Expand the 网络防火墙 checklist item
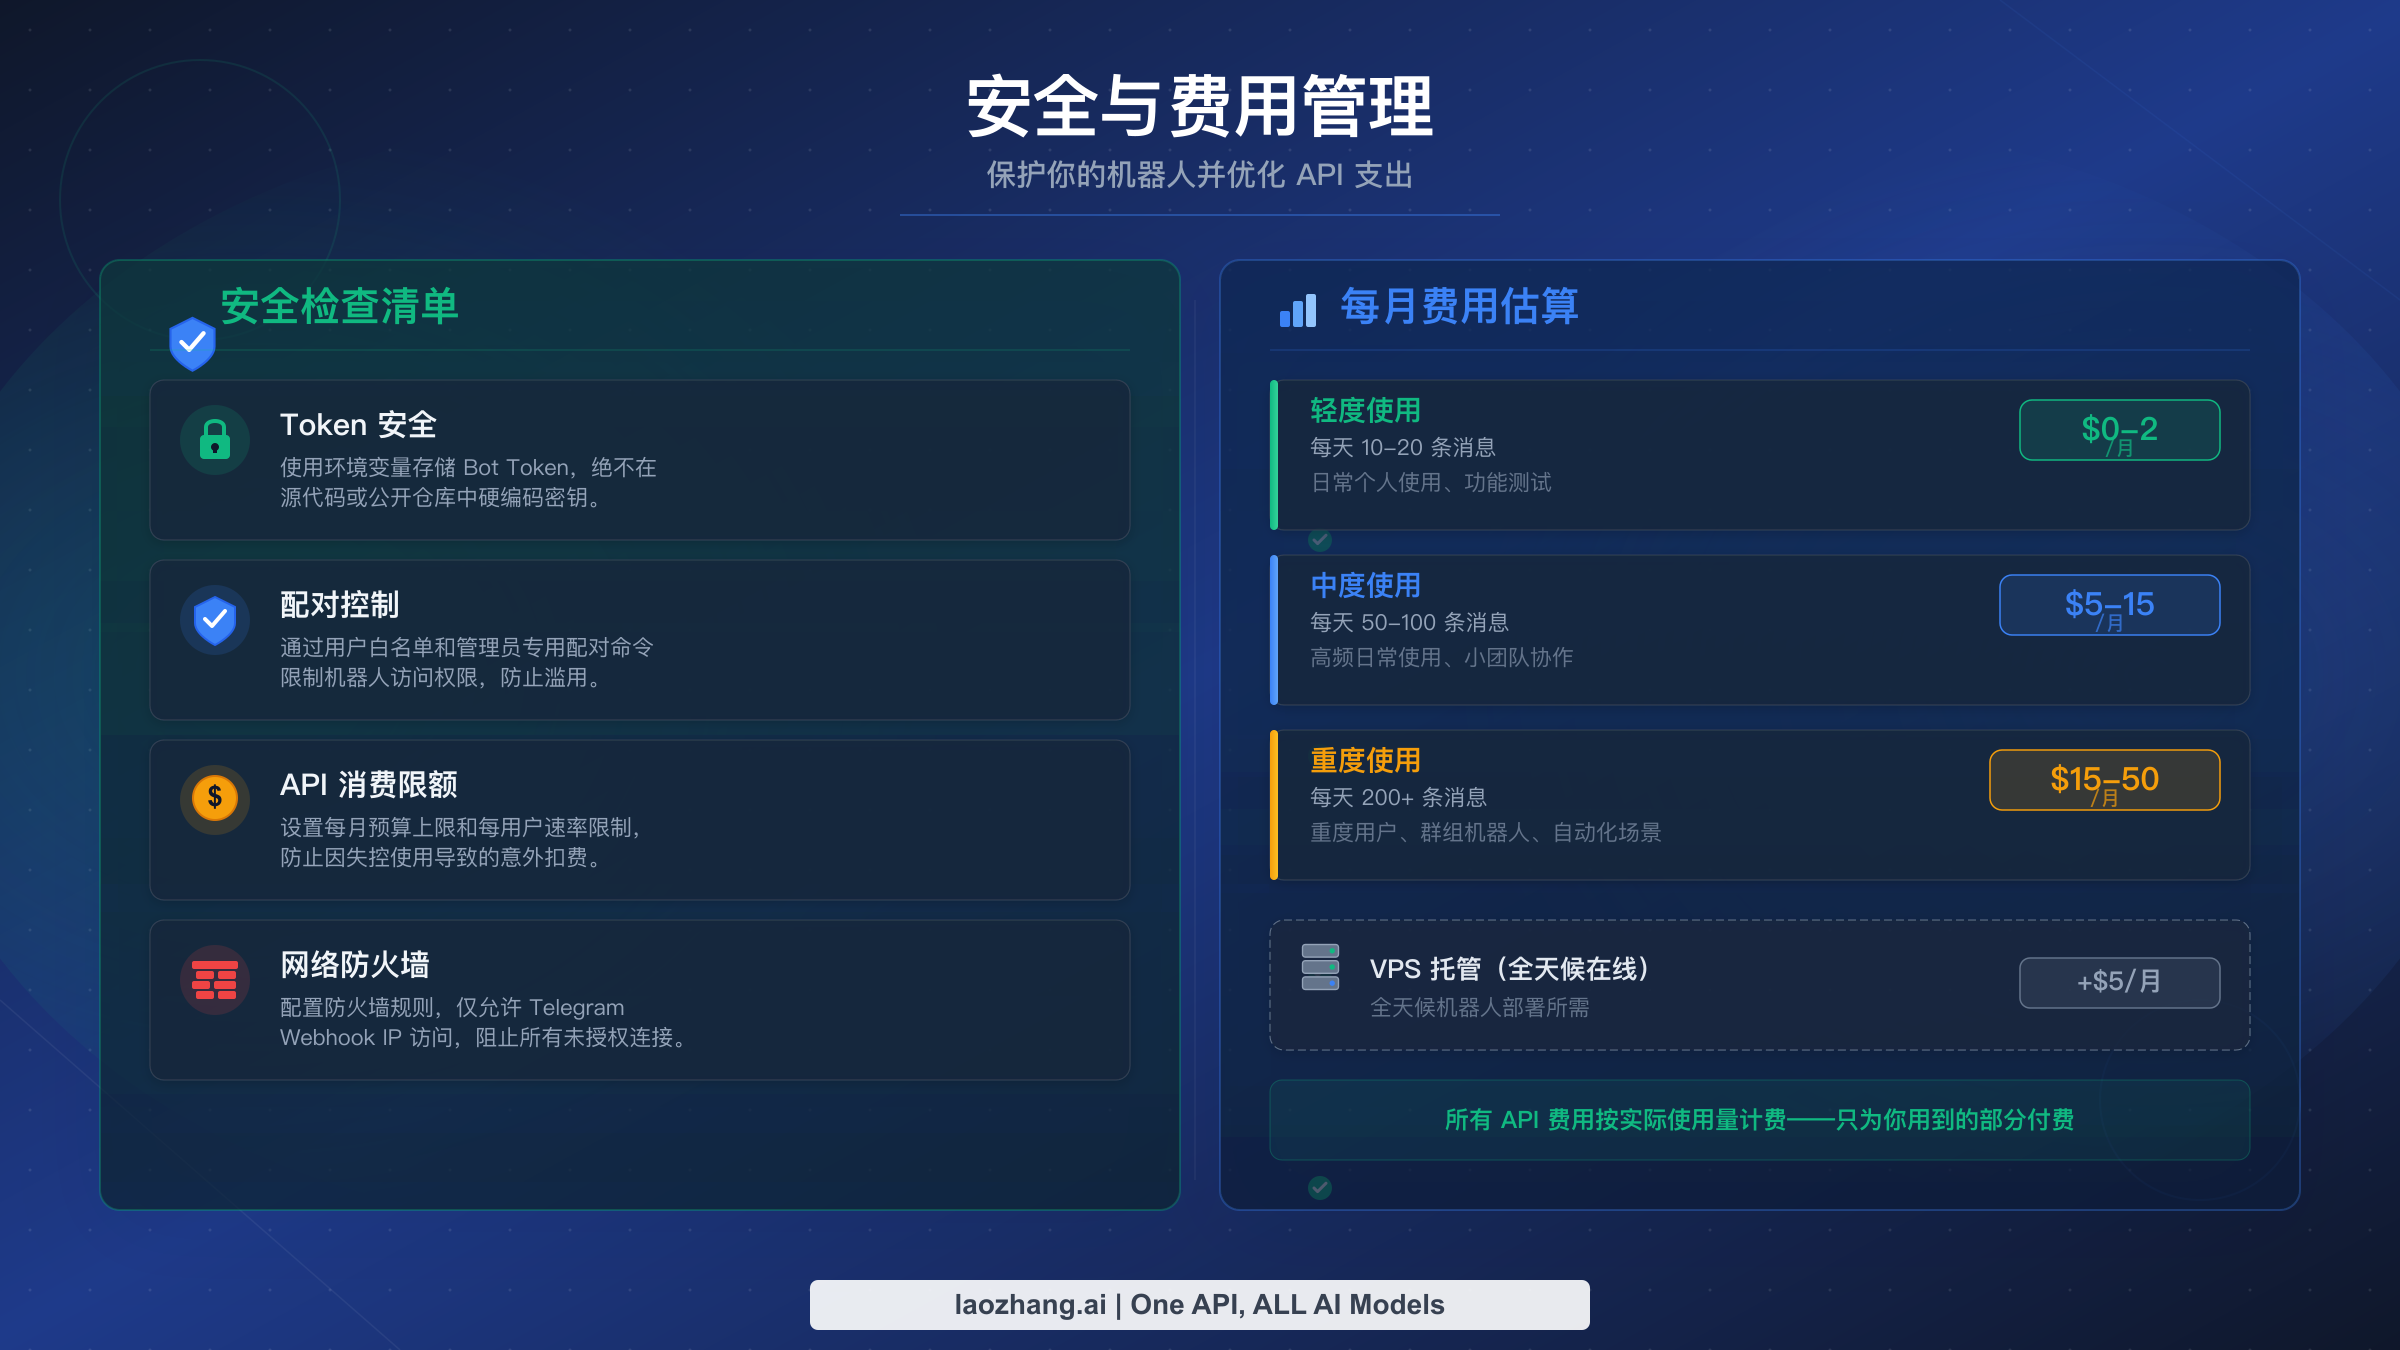This screenshot has height=1350, width=2400. (639, 1000)
